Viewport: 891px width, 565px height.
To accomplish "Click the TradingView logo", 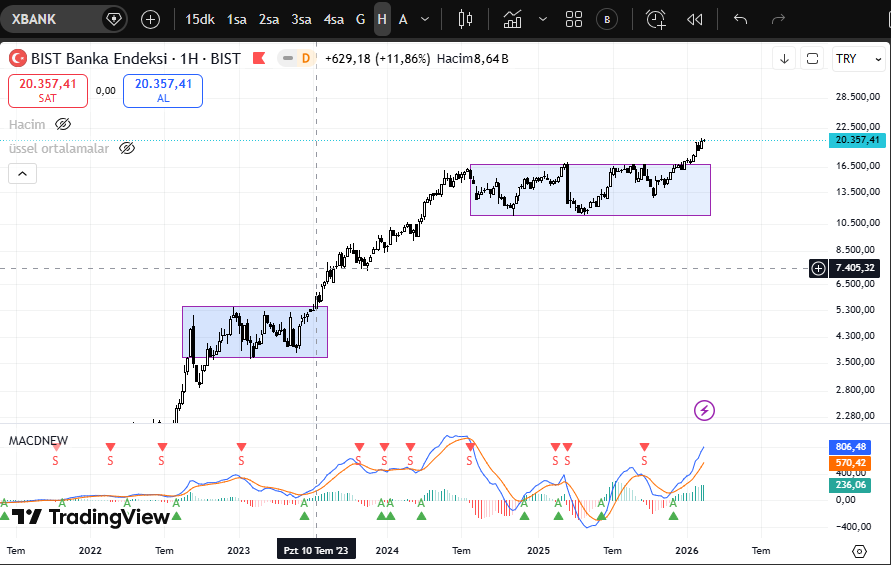I will tap(90, 517).
